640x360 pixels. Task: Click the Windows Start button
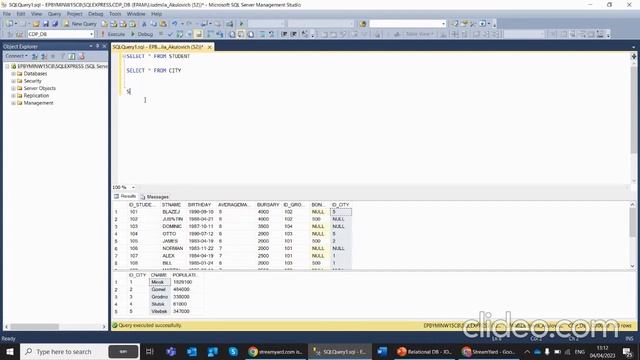(x=10, y=351)
